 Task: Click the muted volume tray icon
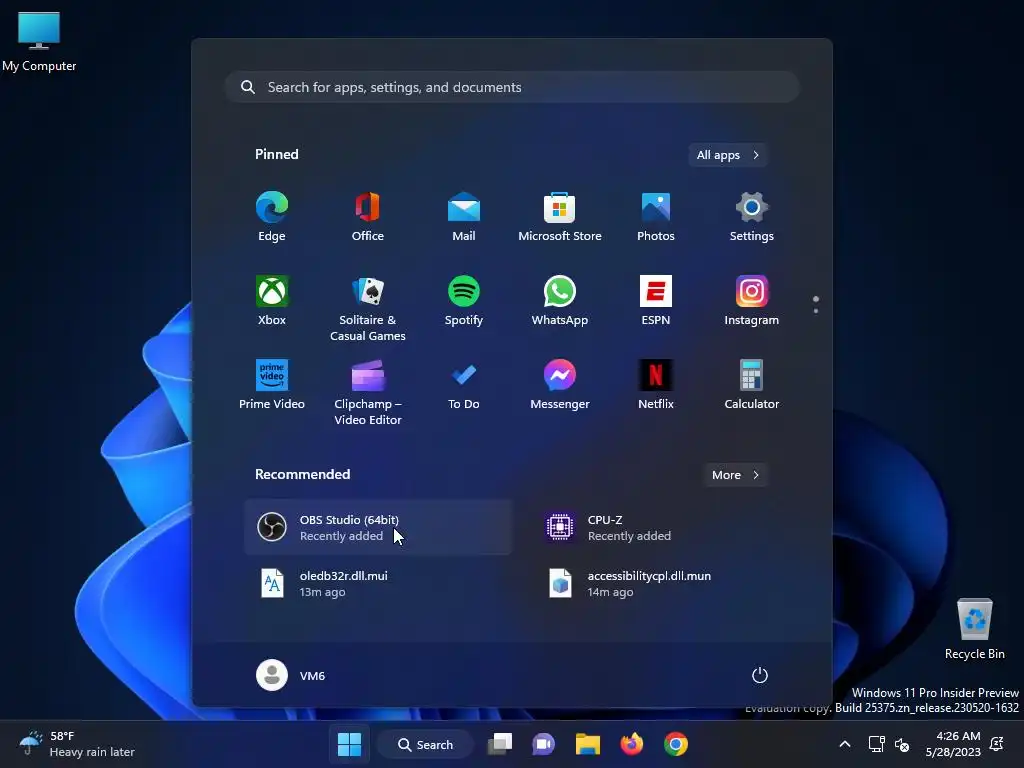pyautogui.click(x=902, y=744)
